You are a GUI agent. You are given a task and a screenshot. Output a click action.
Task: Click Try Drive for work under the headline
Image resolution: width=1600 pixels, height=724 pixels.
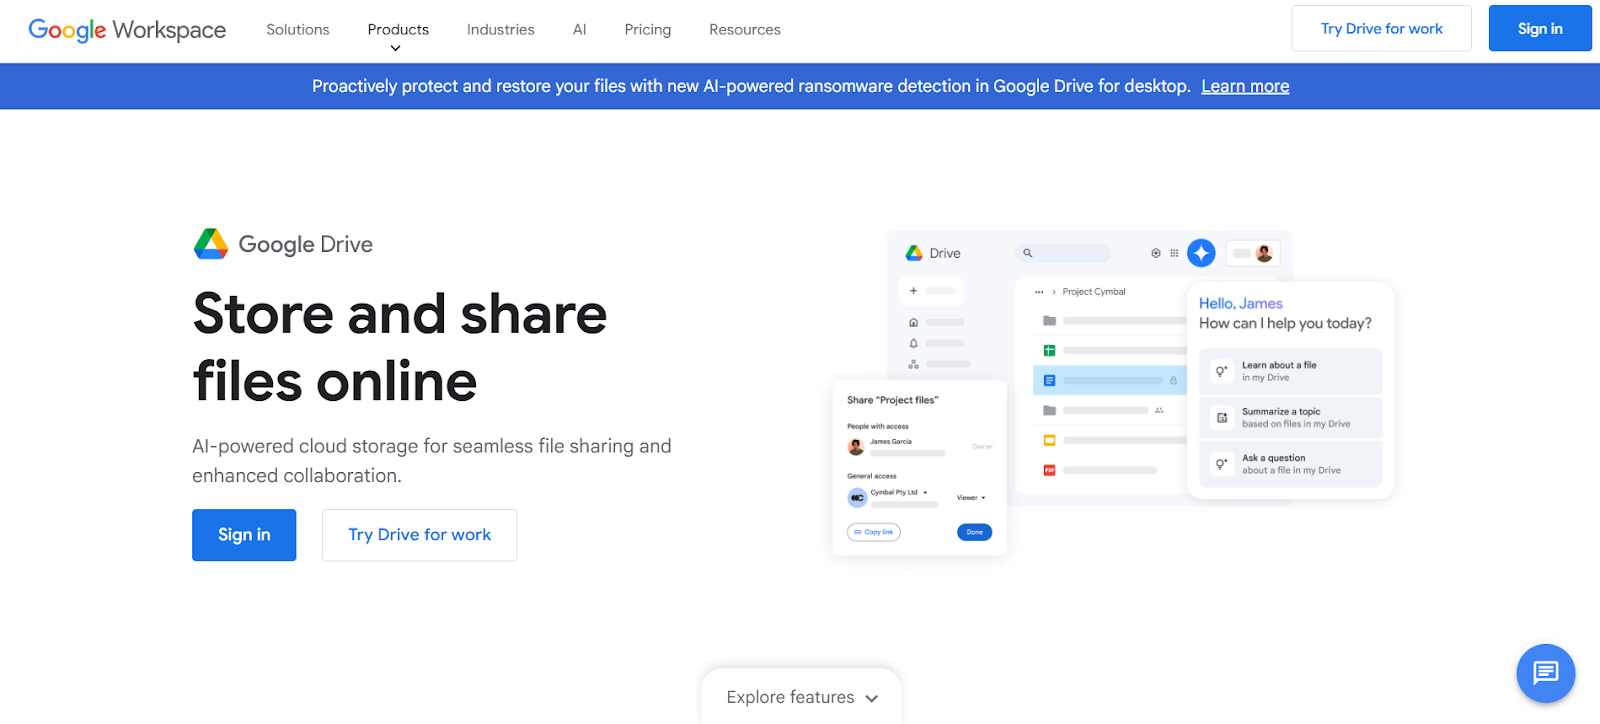pos(419,535)
